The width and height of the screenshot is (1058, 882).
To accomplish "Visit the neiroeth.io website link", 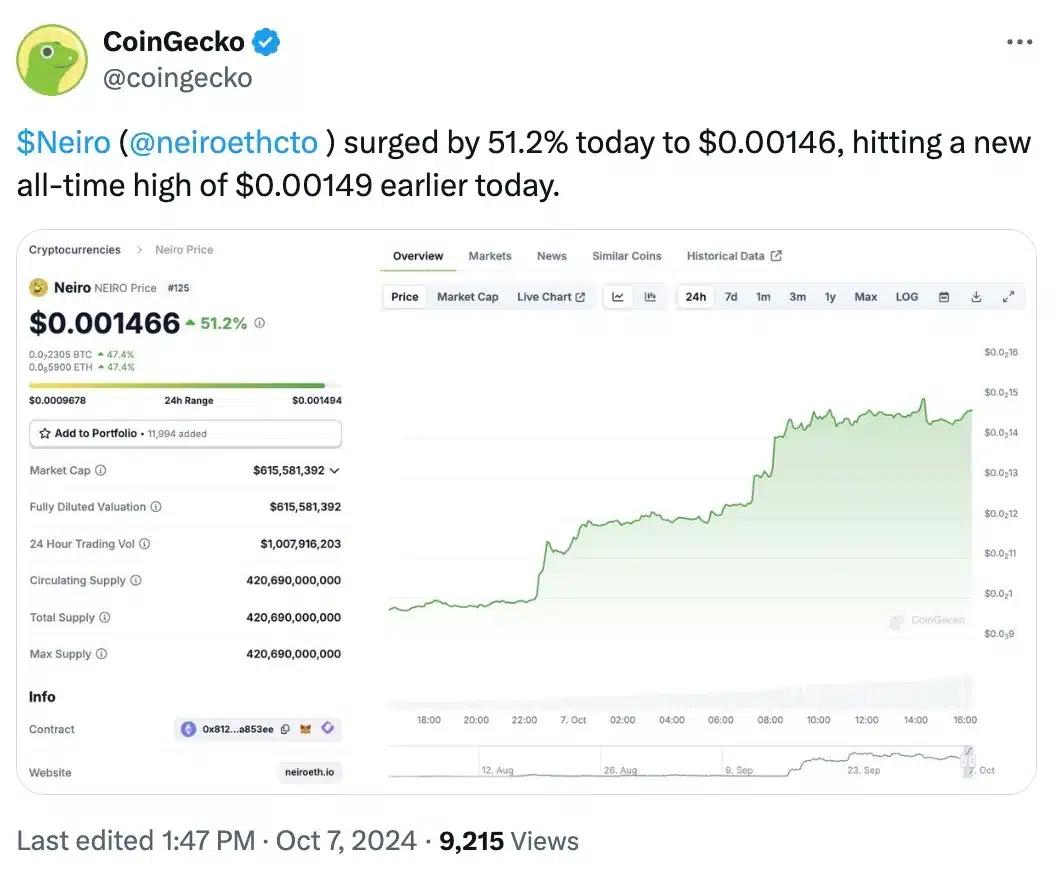I will coord(309,772).
